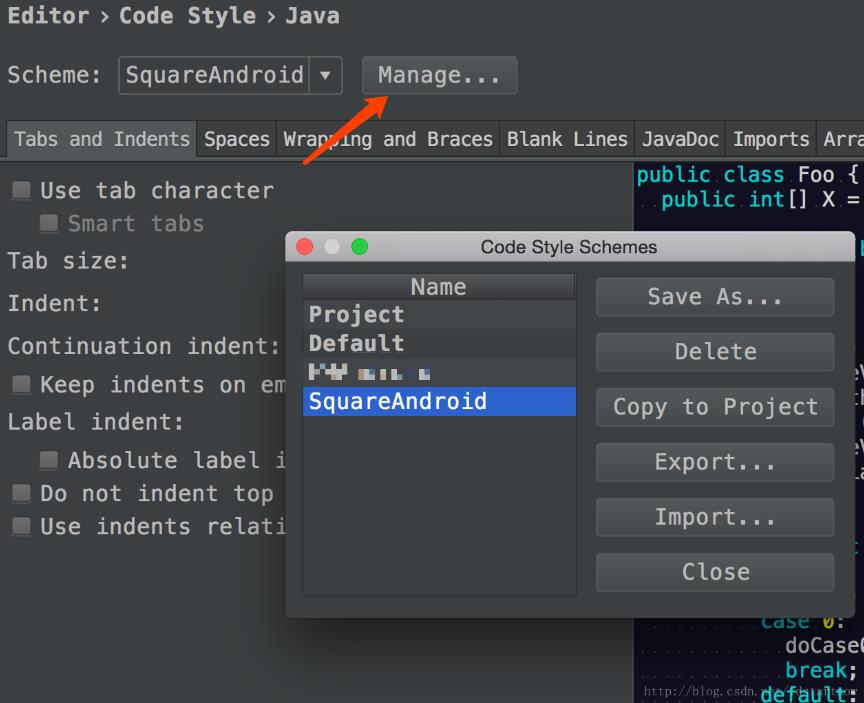Enable the Use tab character checkbox
The height and width of the screenshot is (703, 864).
[22, 190]
